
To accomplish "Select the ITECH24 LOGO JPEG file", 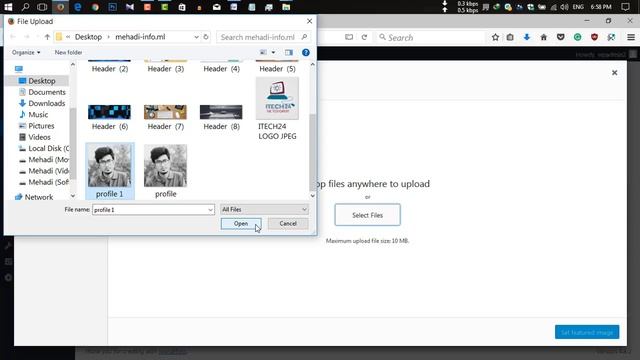I will click(277, 109).
